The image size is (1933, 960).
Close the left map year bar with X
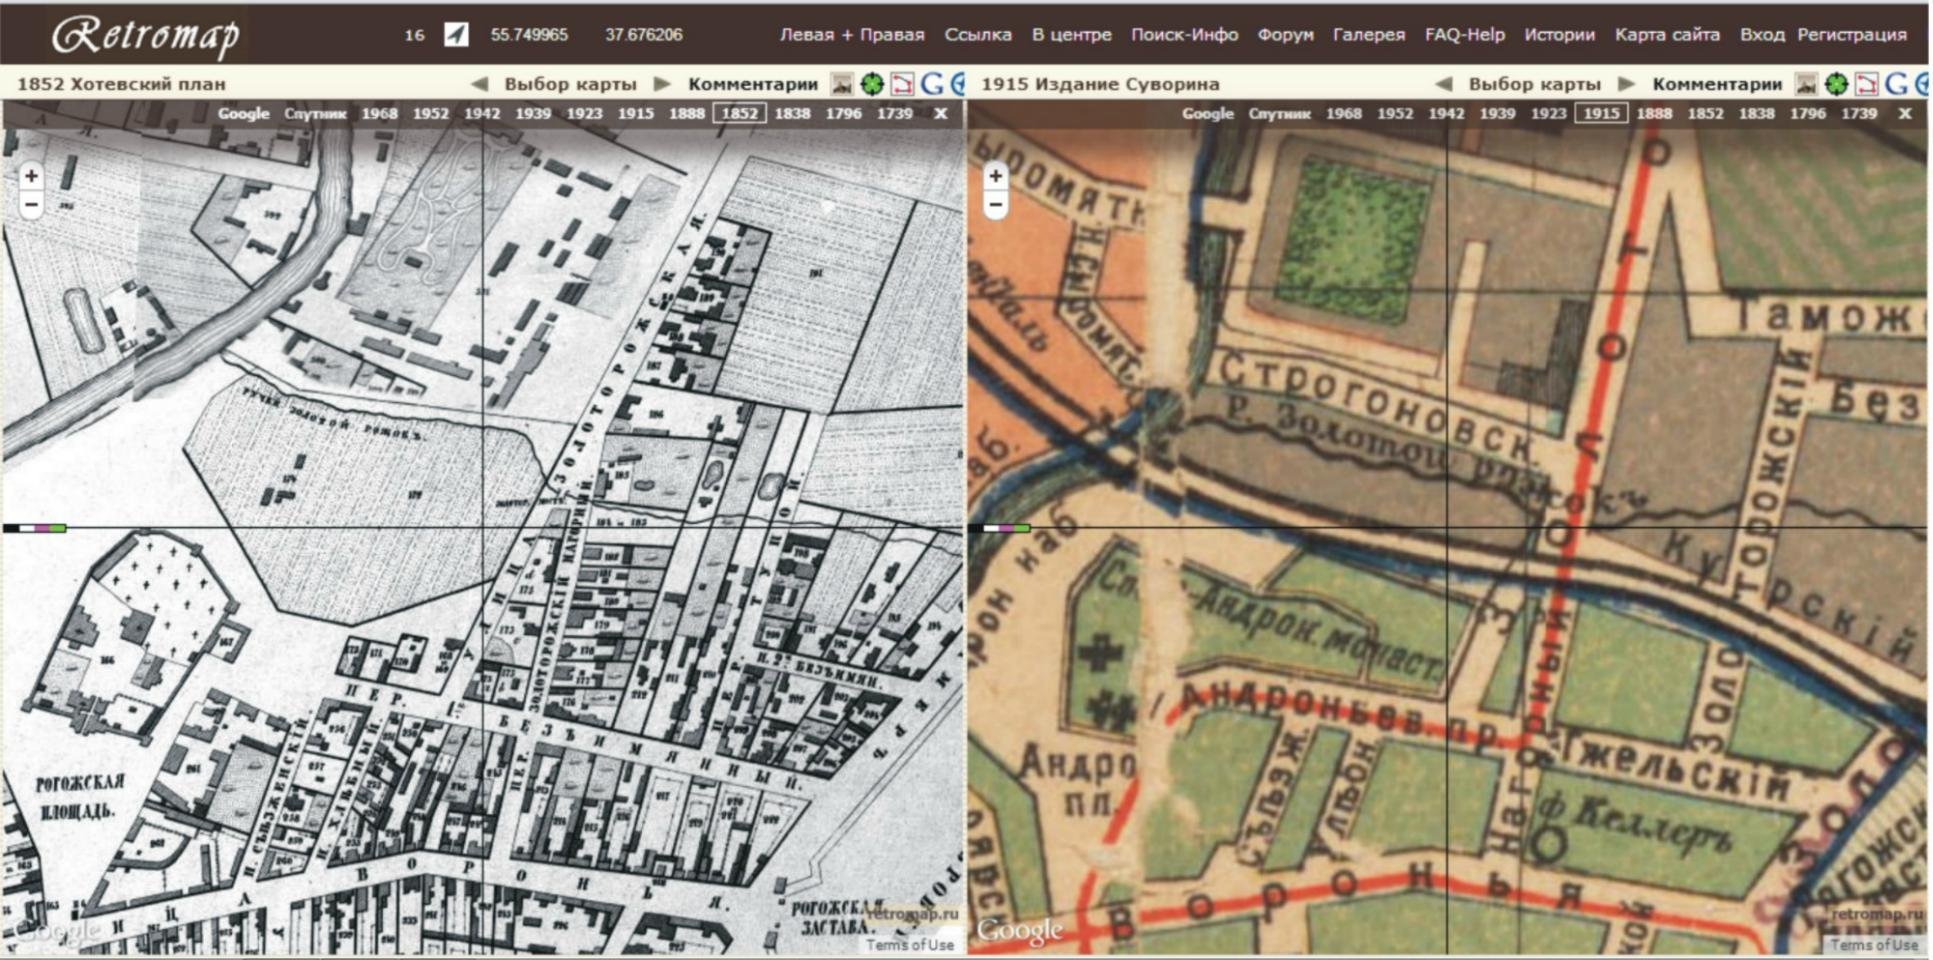(x=940, y=113)
